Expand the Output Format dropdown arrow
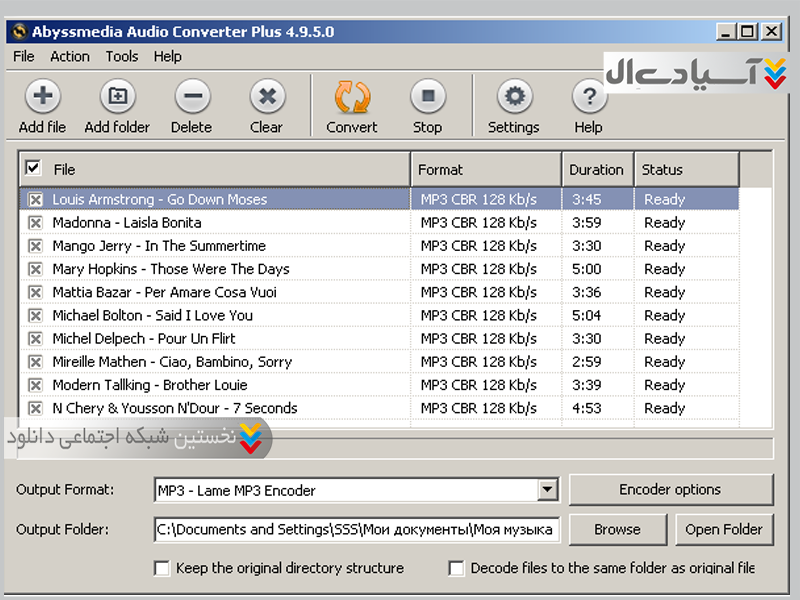800x600 pixels. click(x=547, y=490)
